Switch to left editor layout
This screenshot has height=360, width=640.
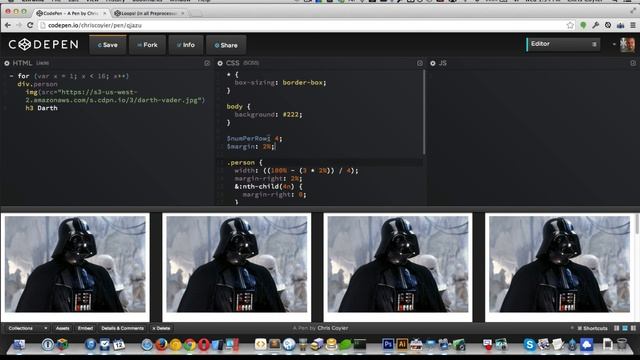[616, 328]
